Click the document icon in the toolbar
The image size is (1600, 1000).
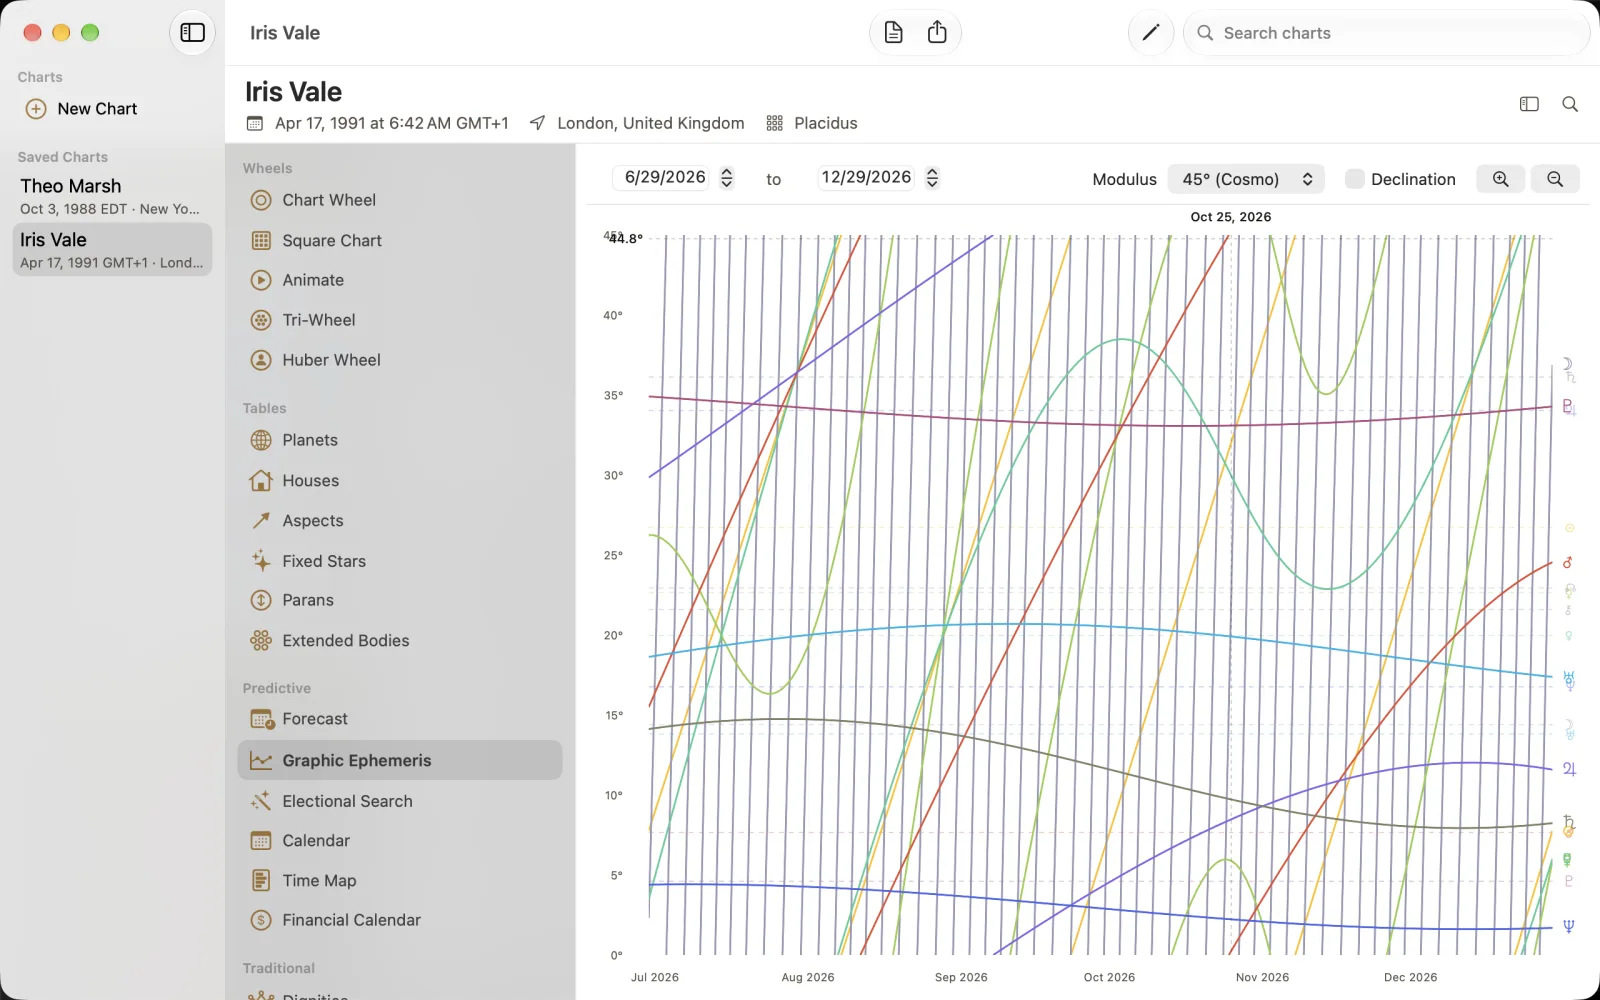(x=894, y=33)
